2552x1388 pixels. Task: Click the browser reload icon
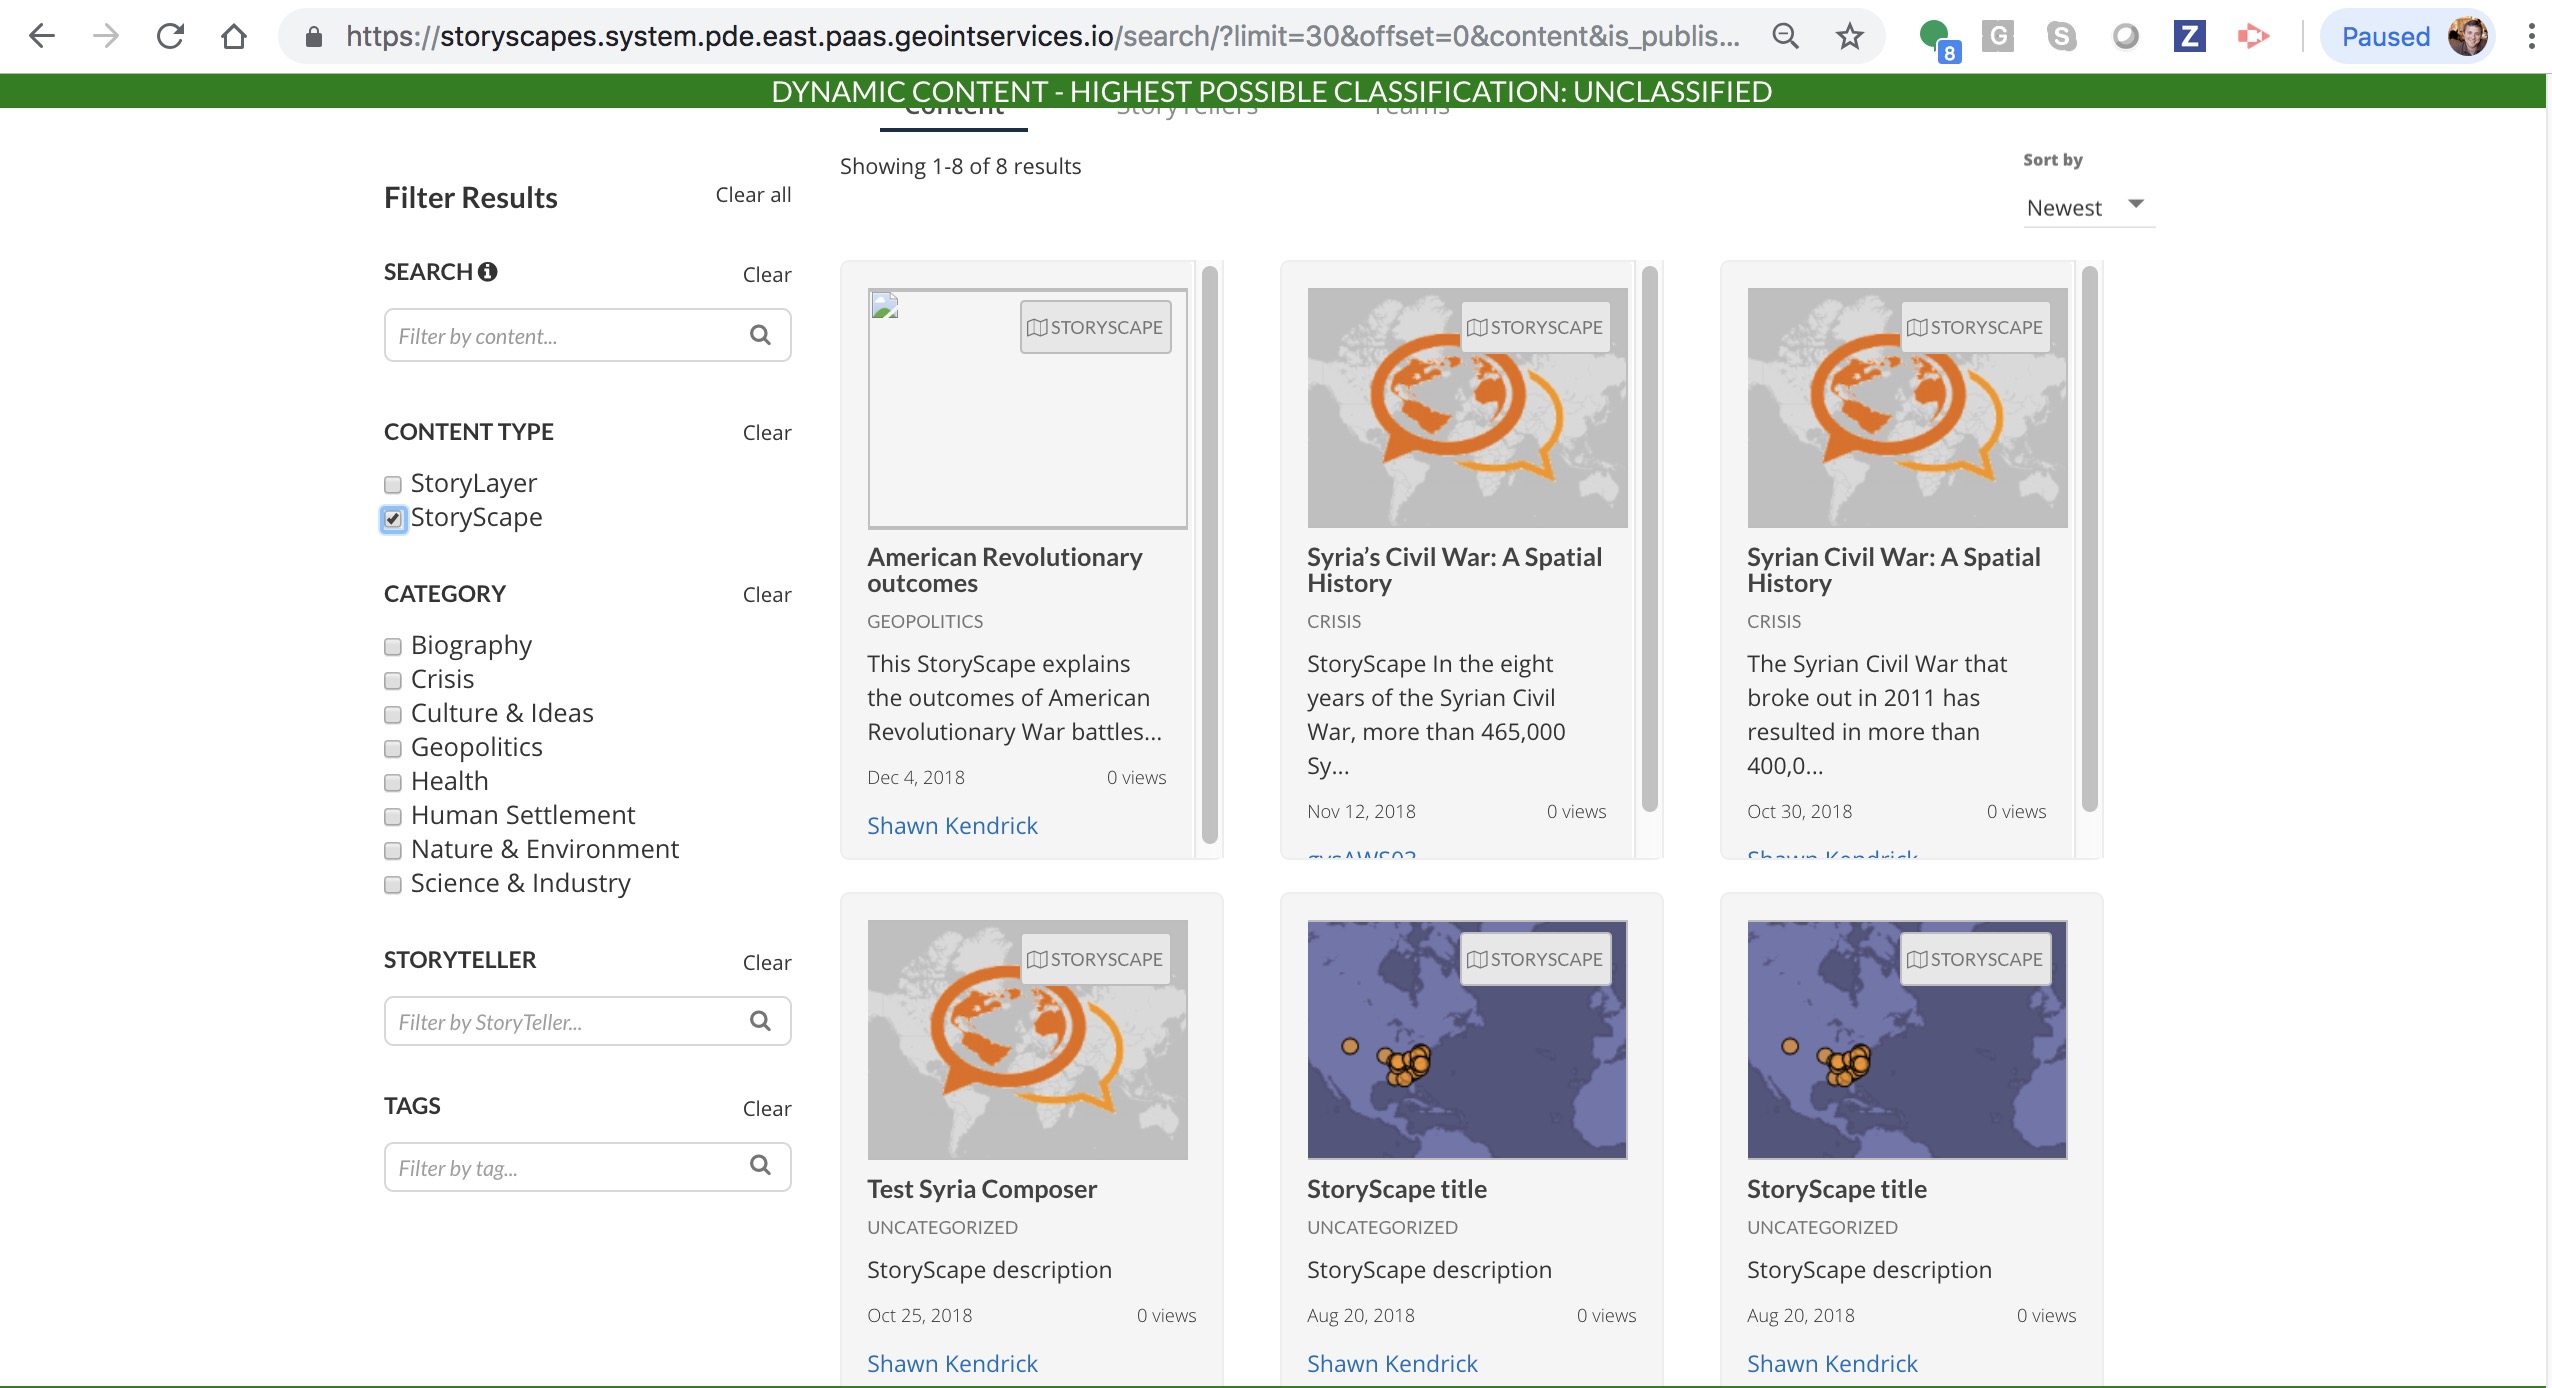coord(170,36)
